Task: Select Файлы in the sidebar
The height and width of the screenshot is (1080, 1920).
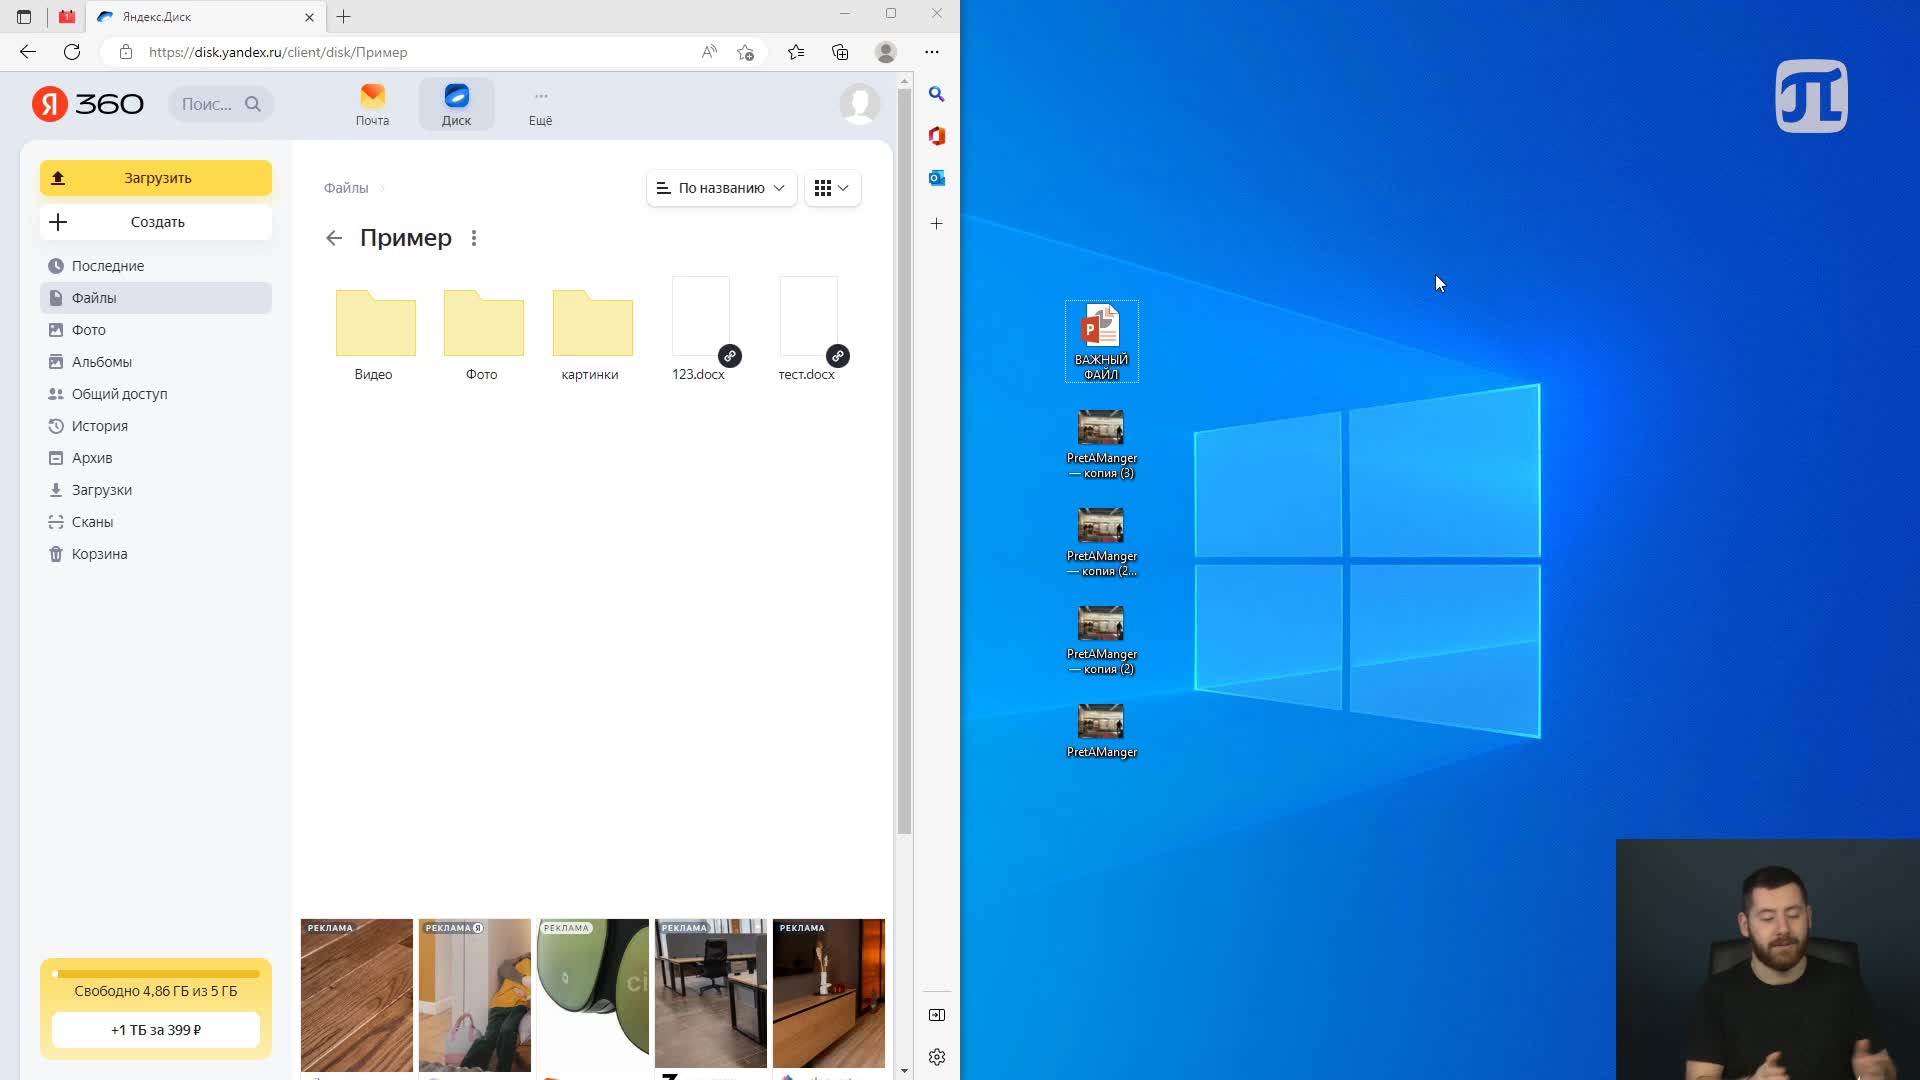Action: tap(156, 298)
